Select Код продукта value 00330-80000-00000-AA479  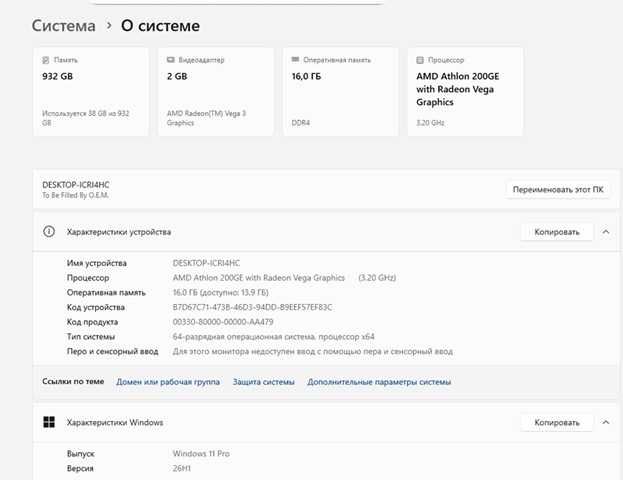coord(223,322)
